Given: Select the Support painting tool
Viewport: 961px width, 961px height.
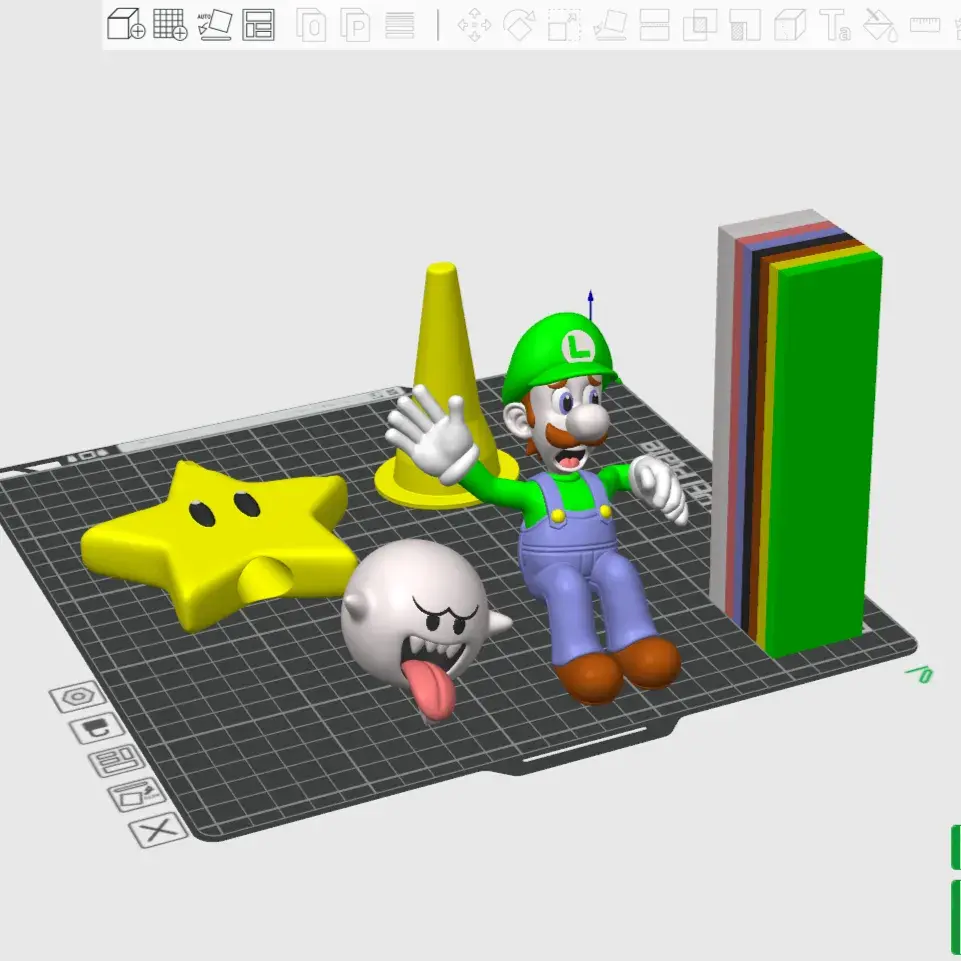Looking at the screenshot, I should pos(745,25).
